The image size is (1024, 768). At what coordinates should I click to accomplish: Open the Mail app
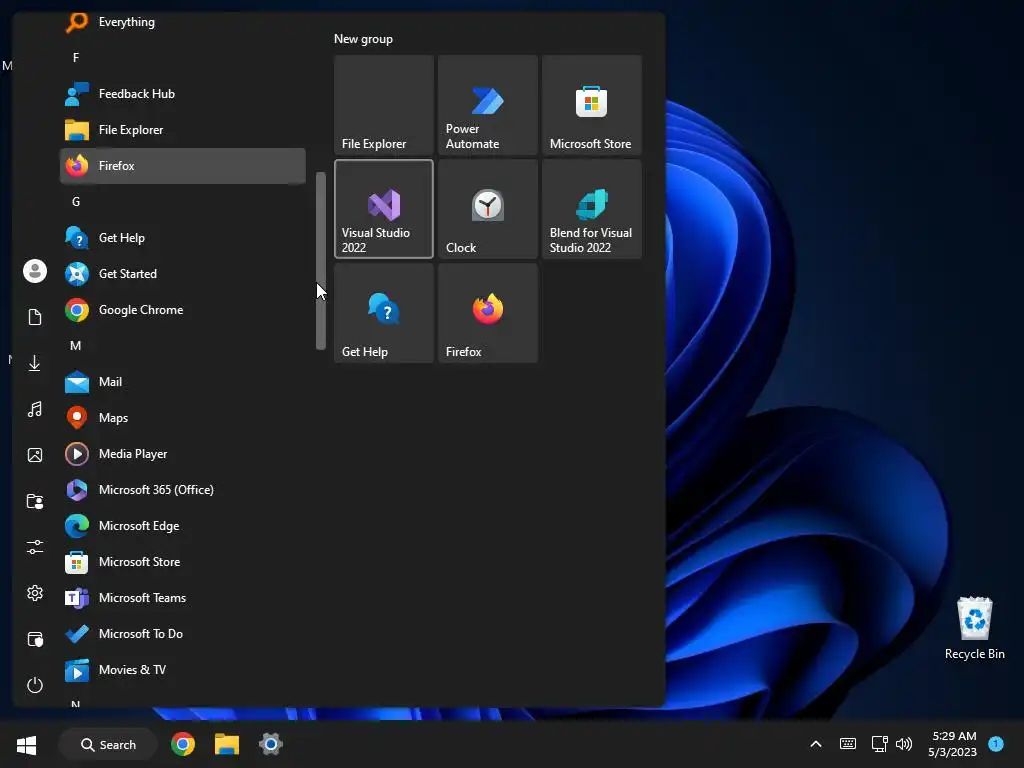[183, 381]
